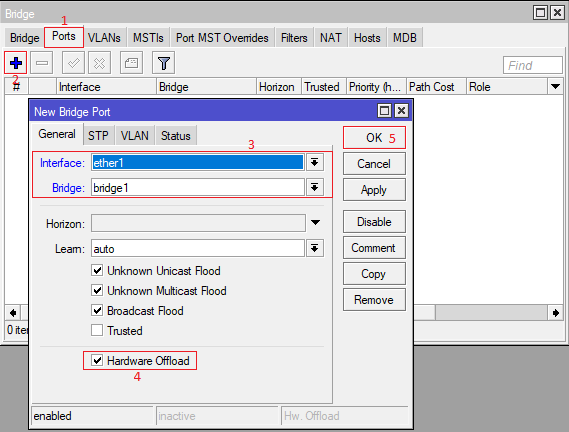569x432 pixels.
Task: Open the MSTIs tab
Action: tap(148, 38)
